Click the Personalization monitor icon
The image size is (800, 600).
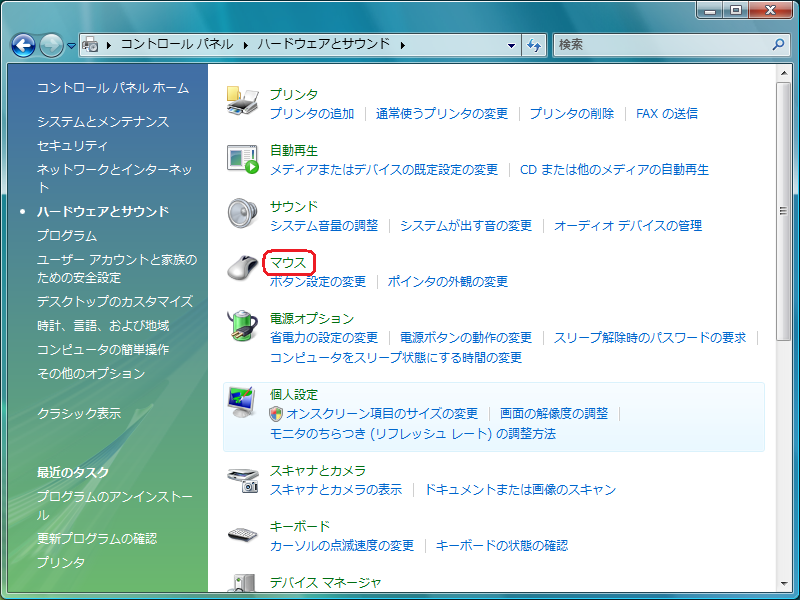tap(243, 402)
